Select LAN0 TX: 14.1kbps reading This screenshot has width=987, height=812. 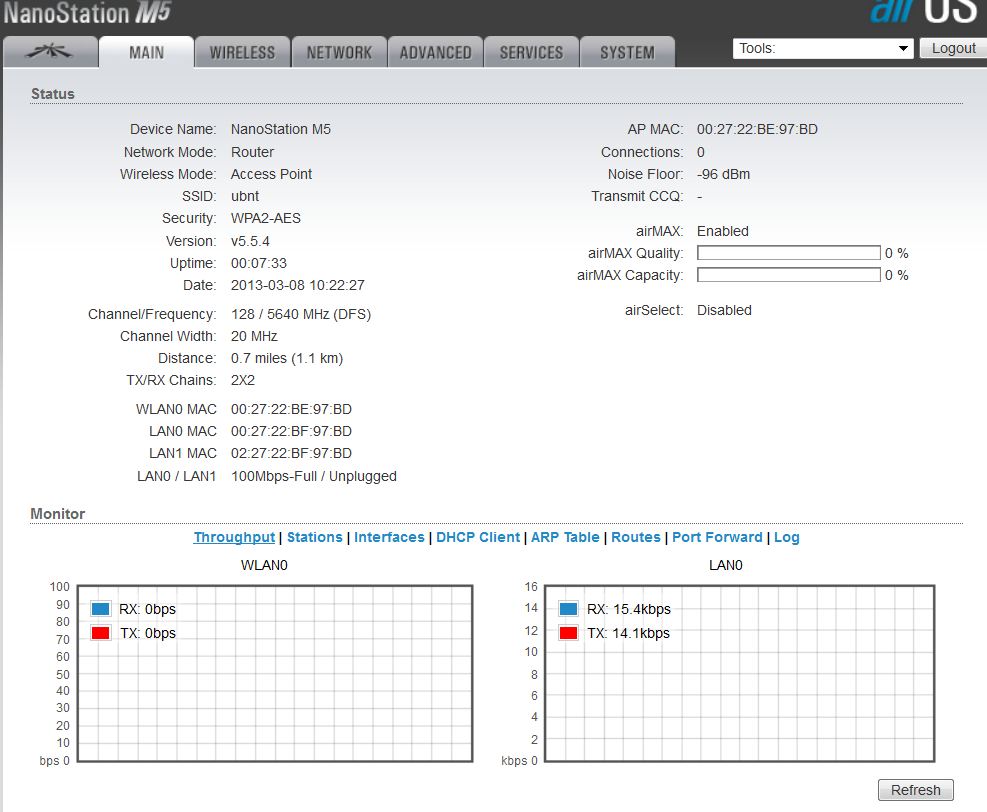point(628,633)
